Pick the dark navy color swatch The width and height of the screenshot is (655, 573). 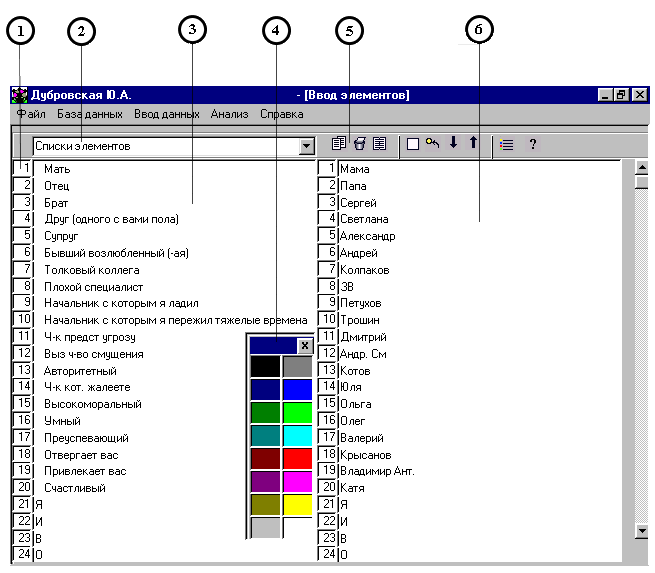click(x=265, y=390)
